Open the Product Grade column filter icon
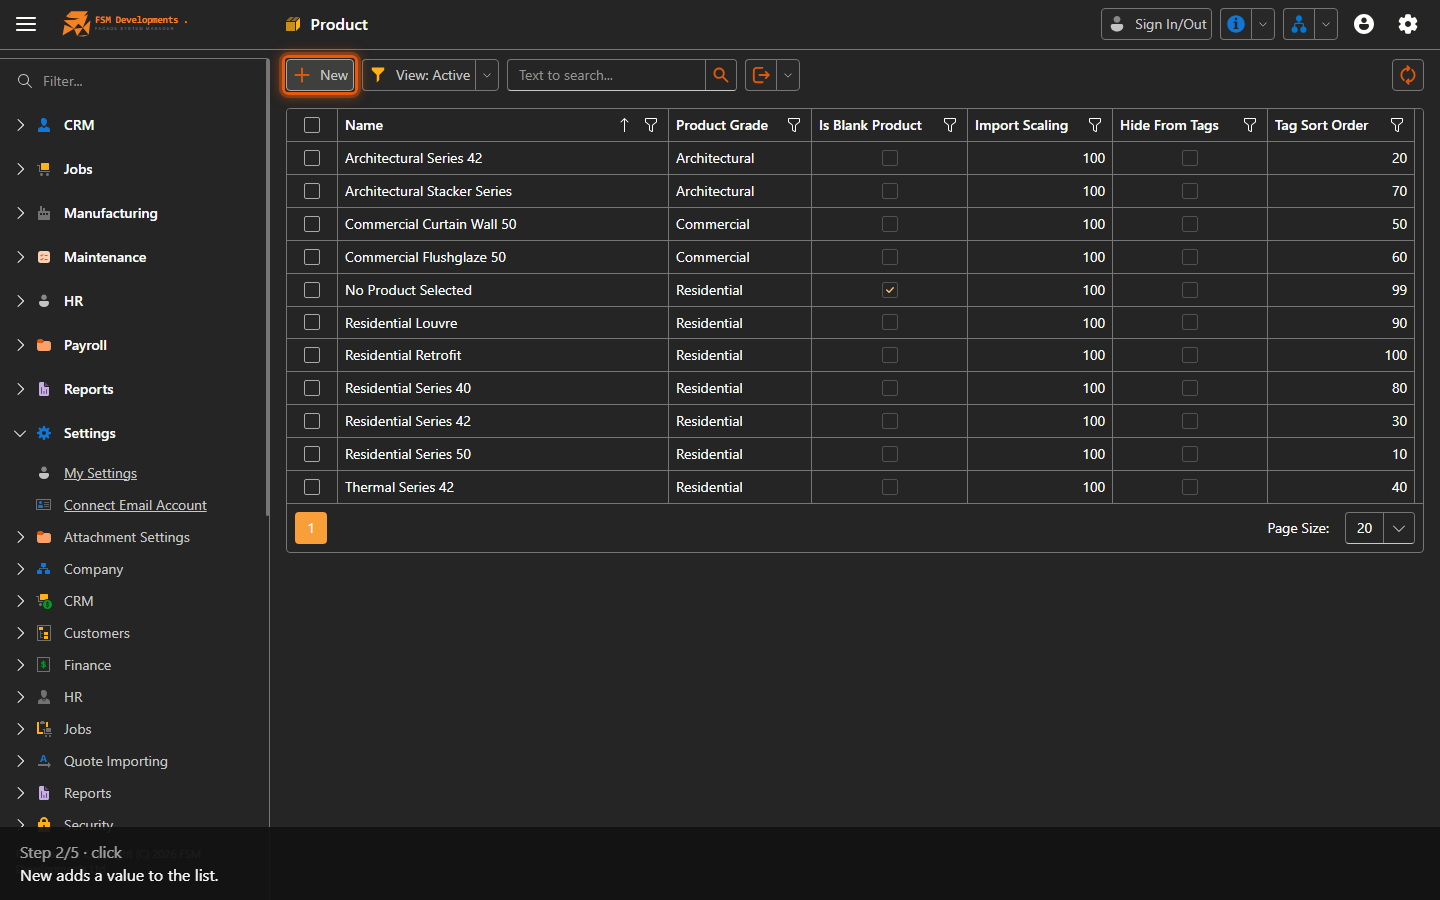Viewport: 1440px width, 900px height. point(794,125)
